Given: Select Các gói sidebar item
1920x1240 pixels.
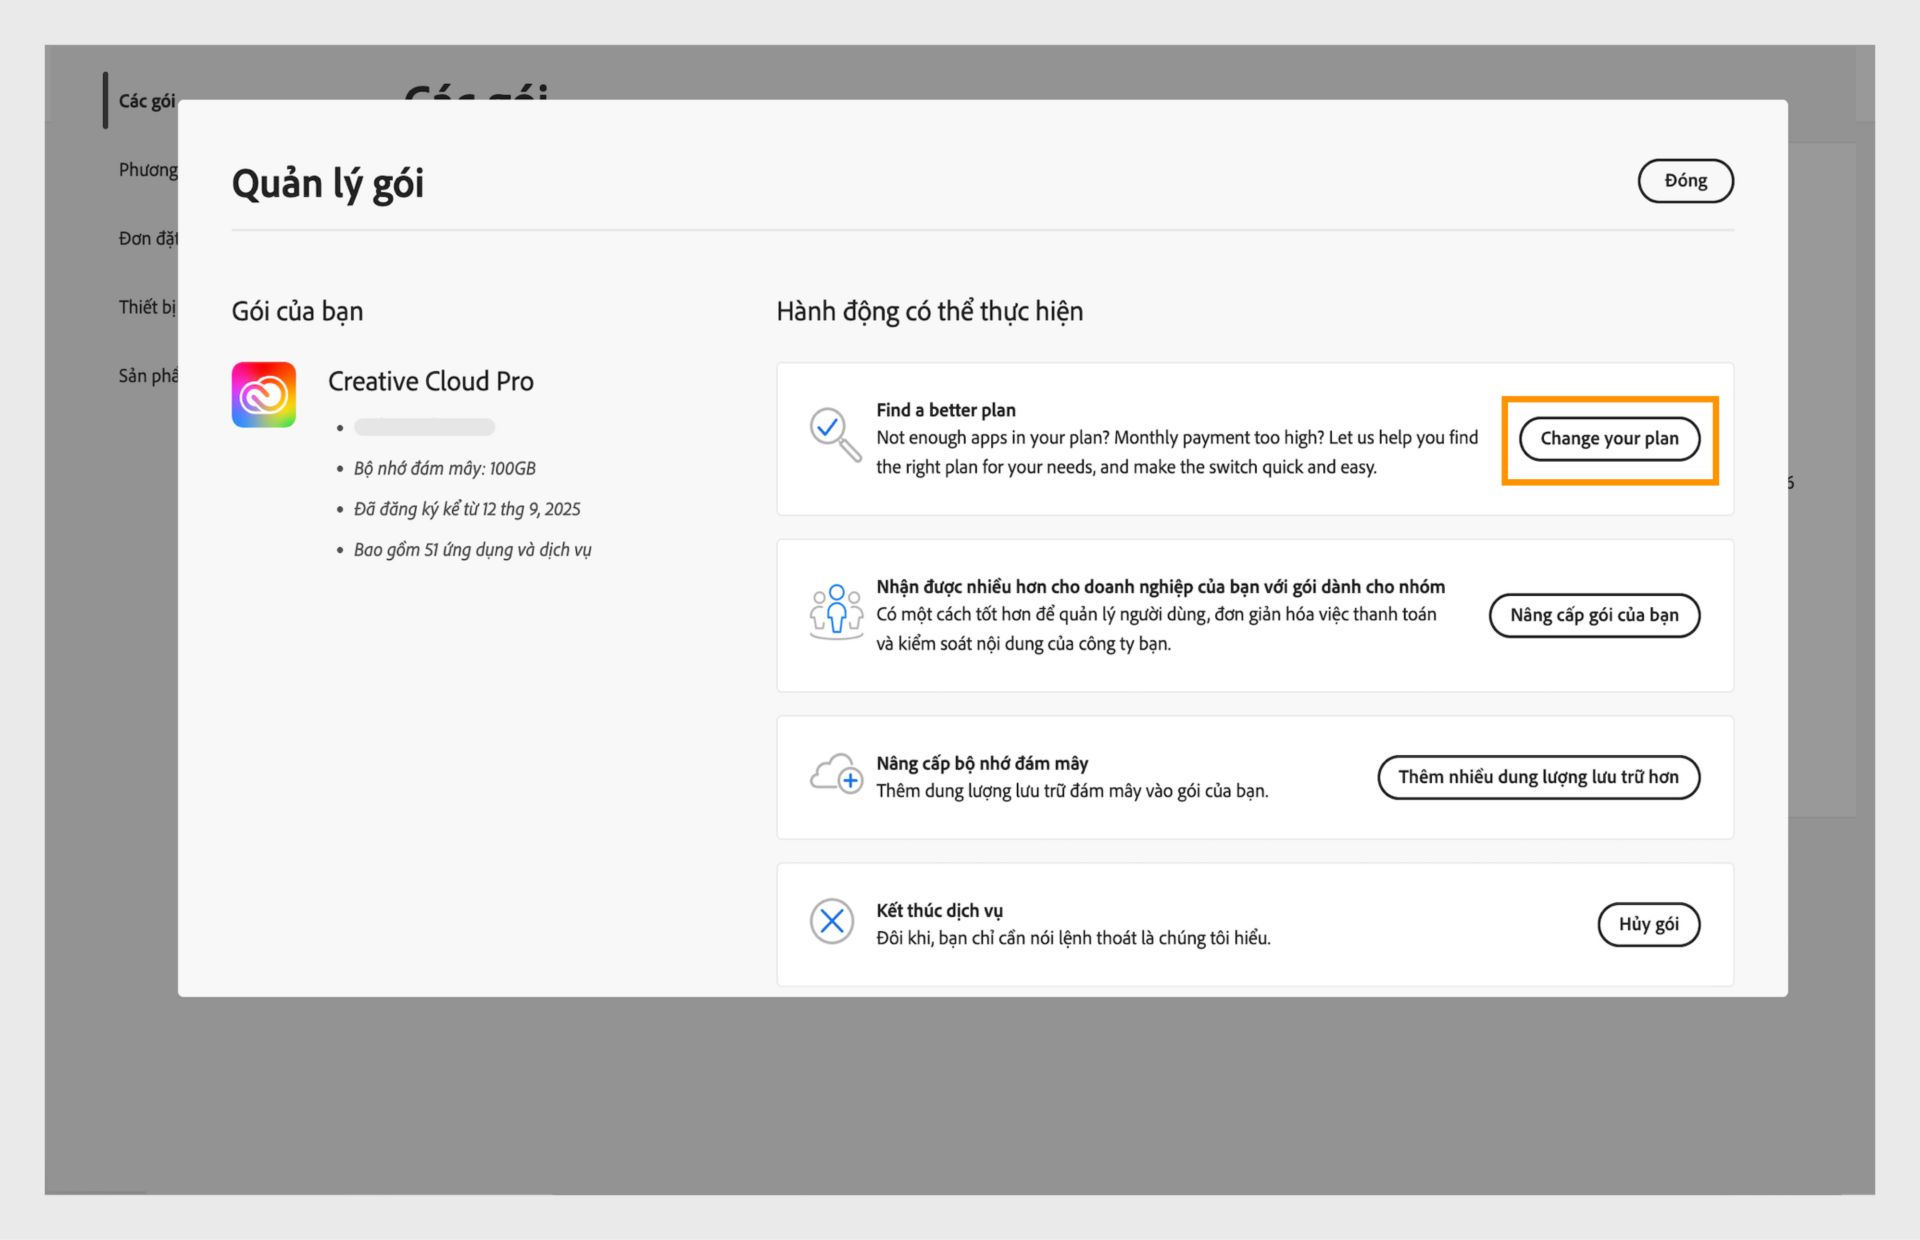Looking at the screenshot, I should point(146,101).
